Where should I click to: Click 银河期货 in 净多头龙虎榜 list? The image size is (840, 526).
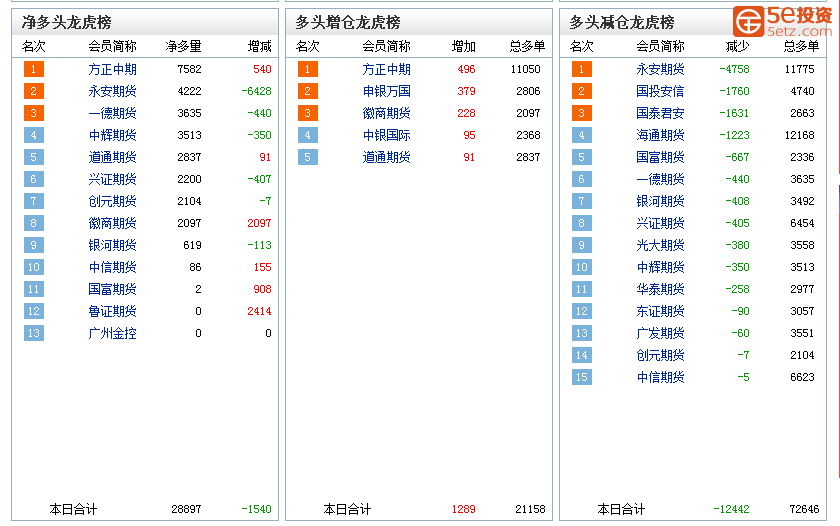[x=112, y=245]
